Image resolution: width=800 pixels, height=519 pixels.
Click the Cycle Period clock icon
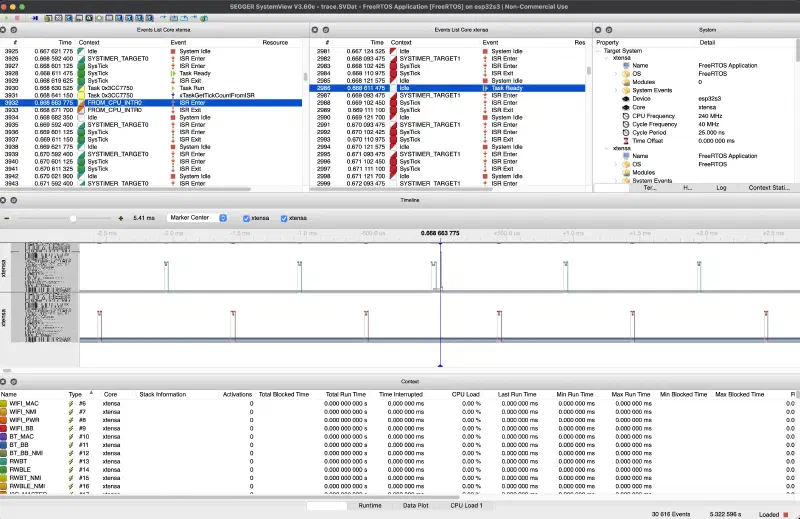tap(626, 132)
